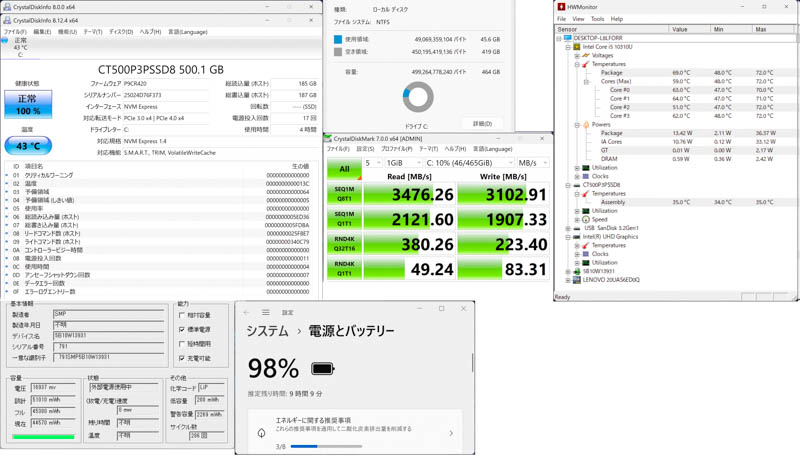The image size is (800, 459).
Task: Click the energy recommendations leaf icon
Action: pyautogui.click(x=261, y=433)
